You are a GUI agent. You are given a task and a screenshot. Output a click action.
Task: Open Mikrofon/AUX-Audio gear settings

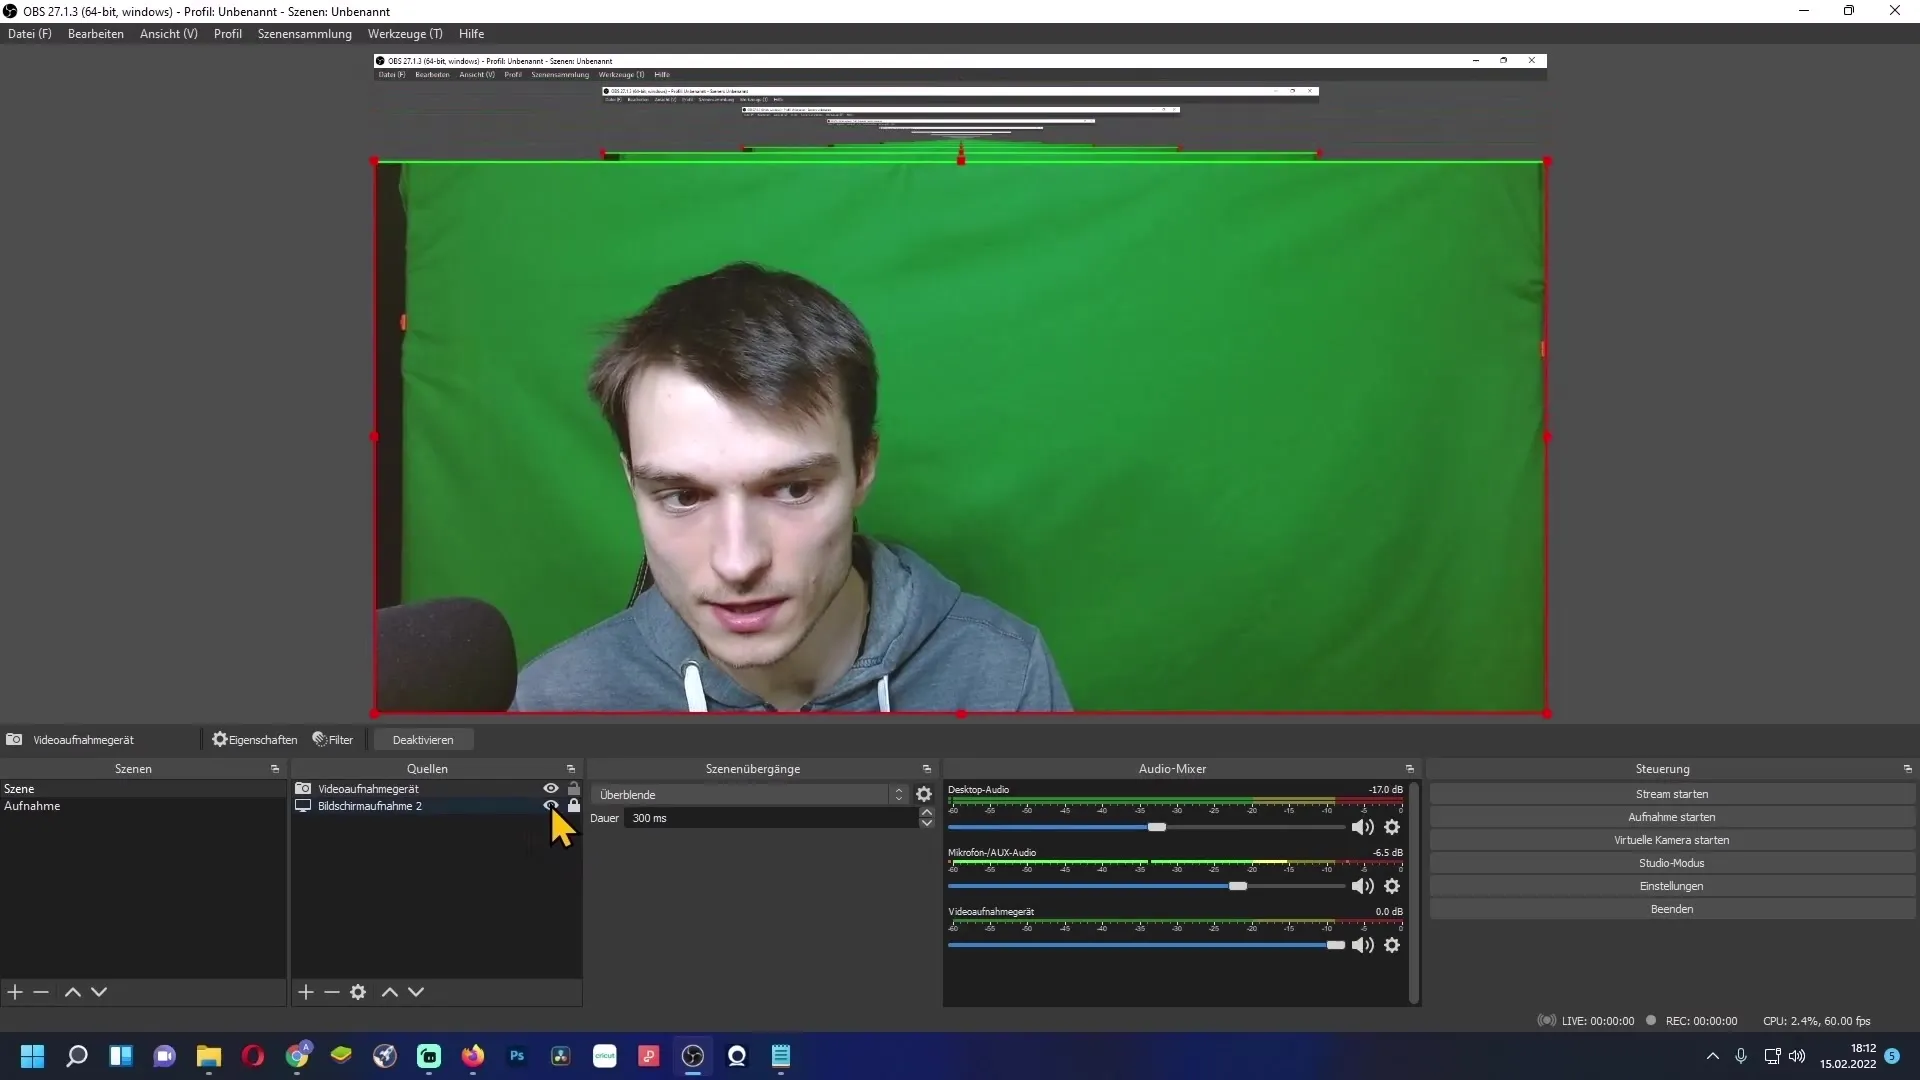tap(1392, 886)
